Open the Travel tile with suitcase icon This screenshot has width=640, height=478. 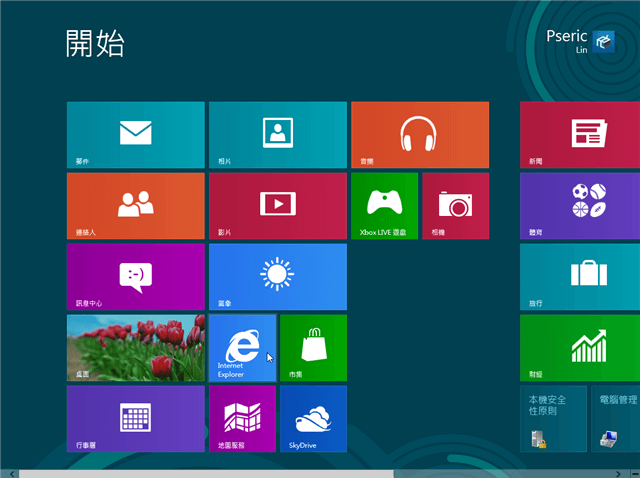580,277
